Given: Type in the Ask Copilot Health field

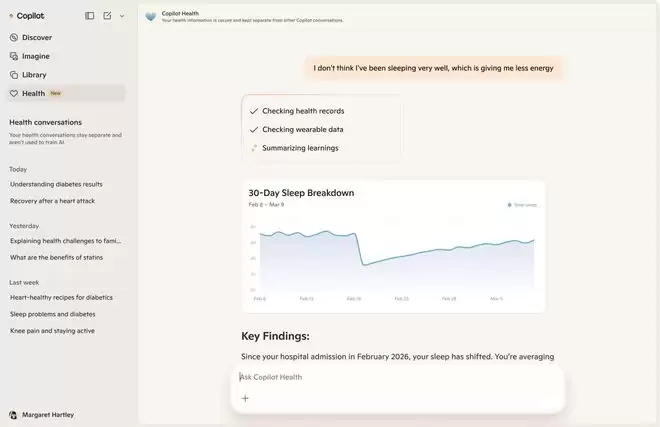Looking at the screenshot, I should point(400,377).
